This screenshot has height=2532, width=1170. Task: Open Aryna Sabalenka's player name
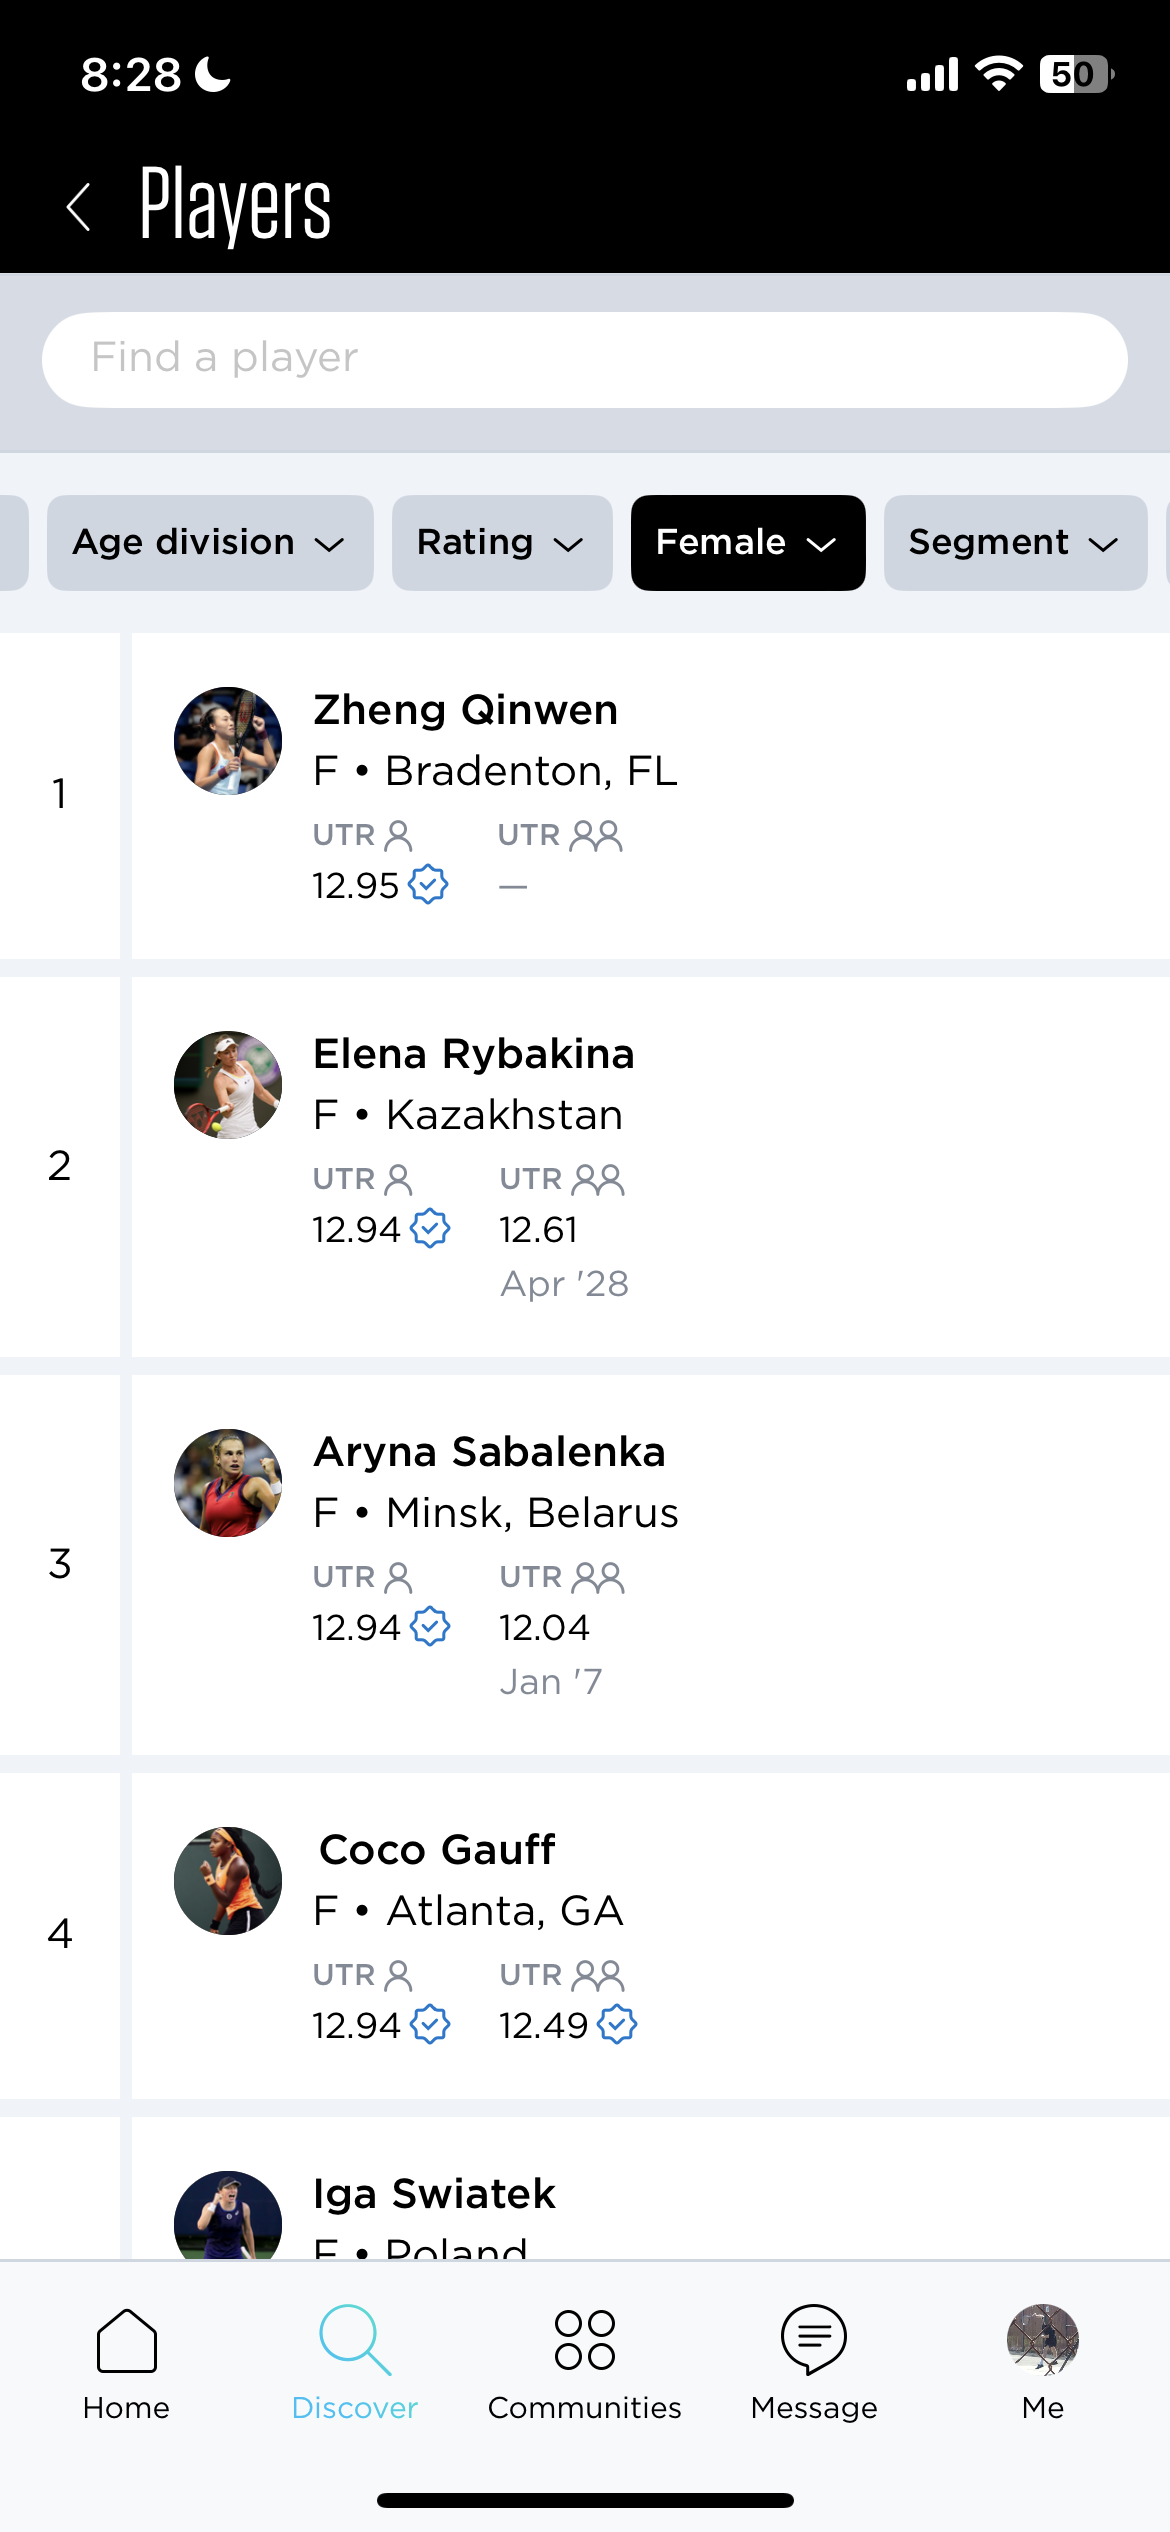click(x=489, y=1452)
